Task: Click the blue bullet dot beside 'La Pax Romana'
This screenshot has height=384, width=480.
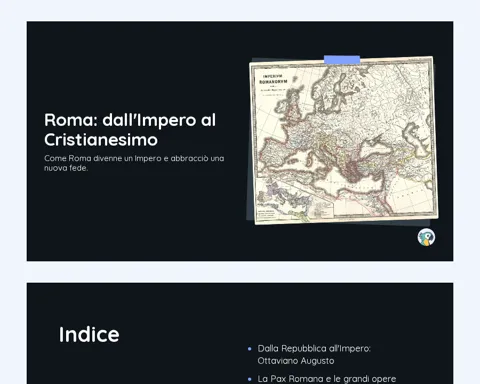Action: [x=250, y=379]
